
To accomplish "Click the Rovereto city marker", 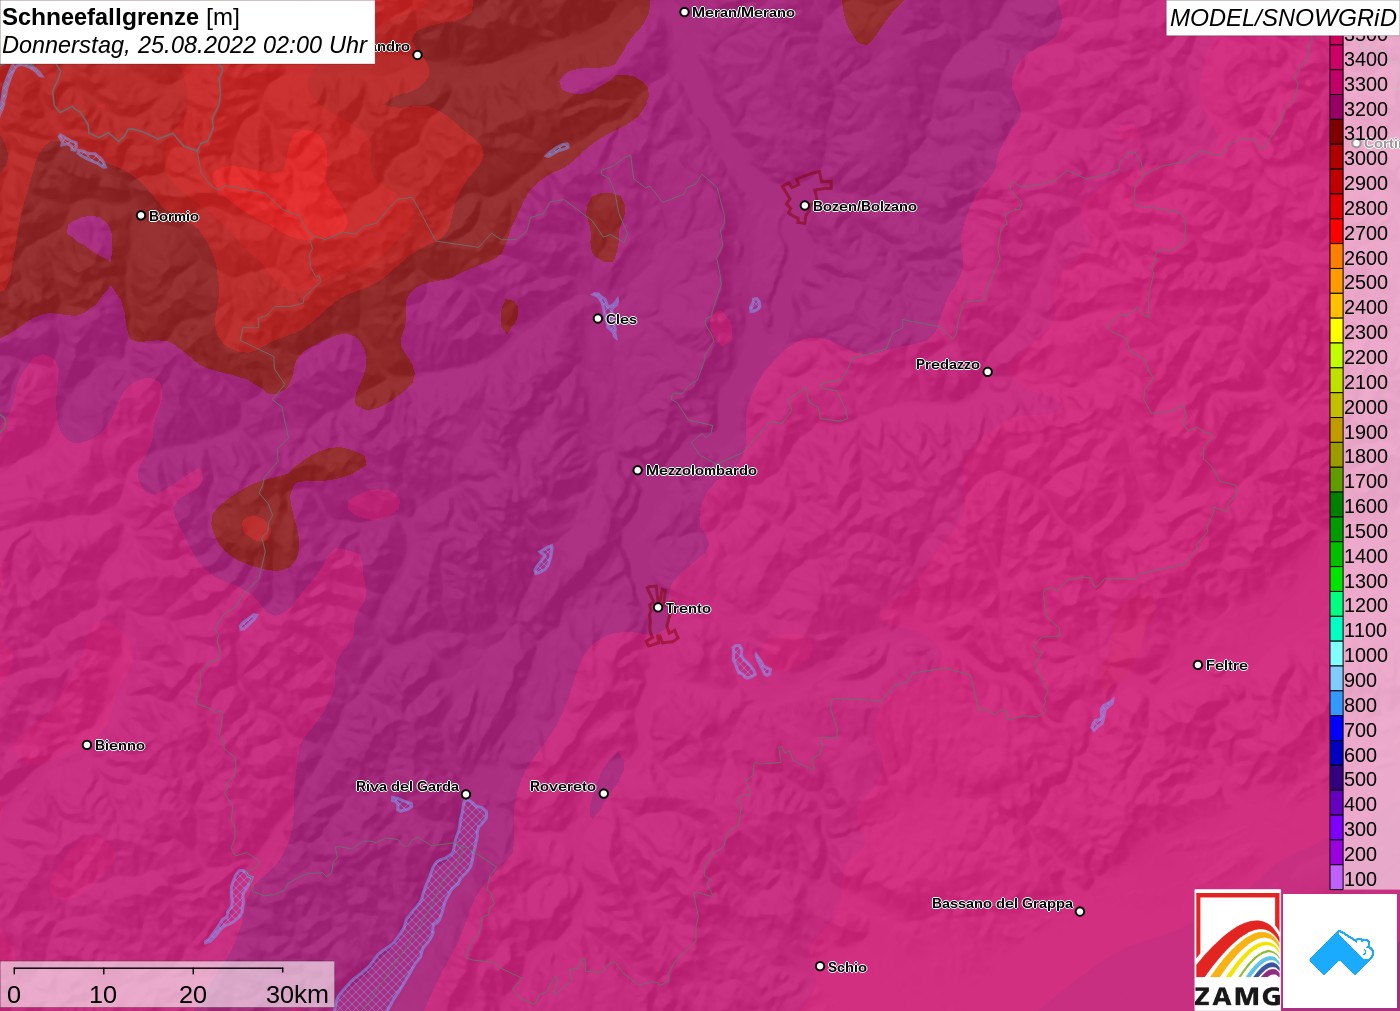I will tap(603, 794).
